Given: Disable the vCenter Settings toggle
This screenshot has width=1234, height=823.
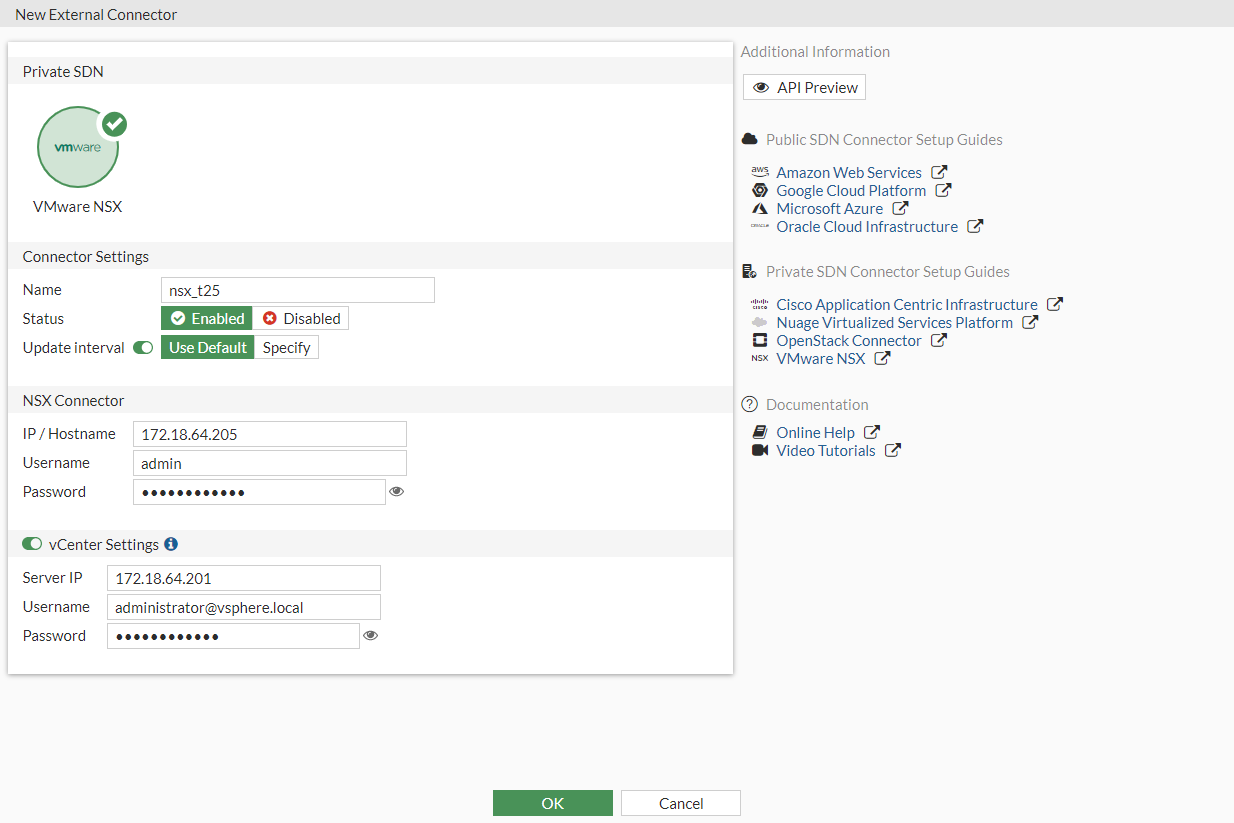Looking at the screenshot, I should pyautogui.click(x=33, y=544).
